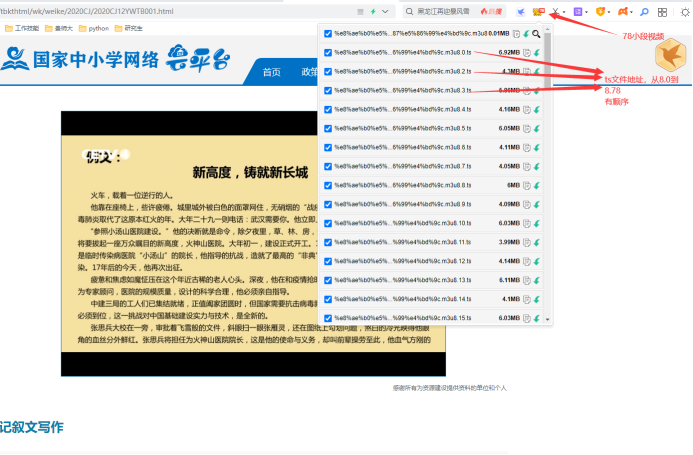Click the green lightning icon in address bar
This screenshot has height=455, width=693.
click(373, 11)
